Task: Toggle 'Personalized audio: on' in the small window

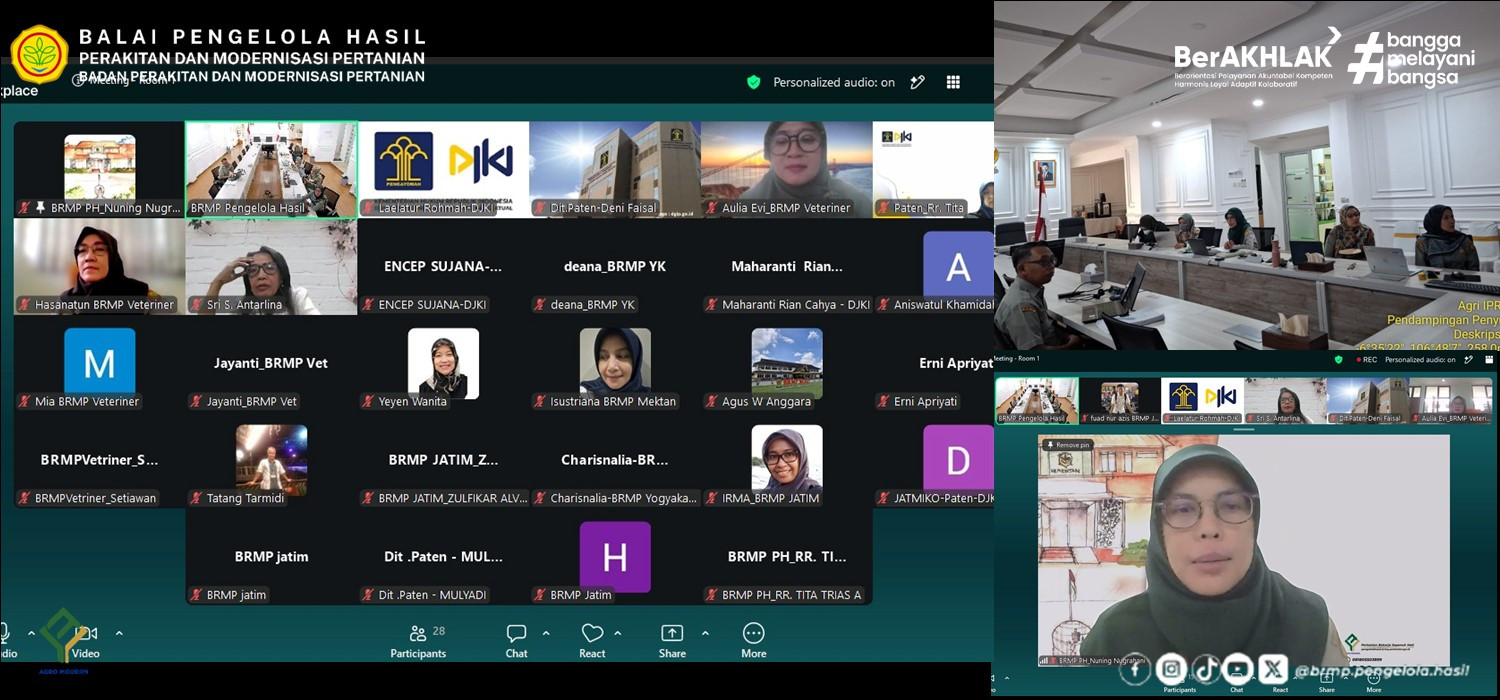Action: click(x=1420, y=359)
